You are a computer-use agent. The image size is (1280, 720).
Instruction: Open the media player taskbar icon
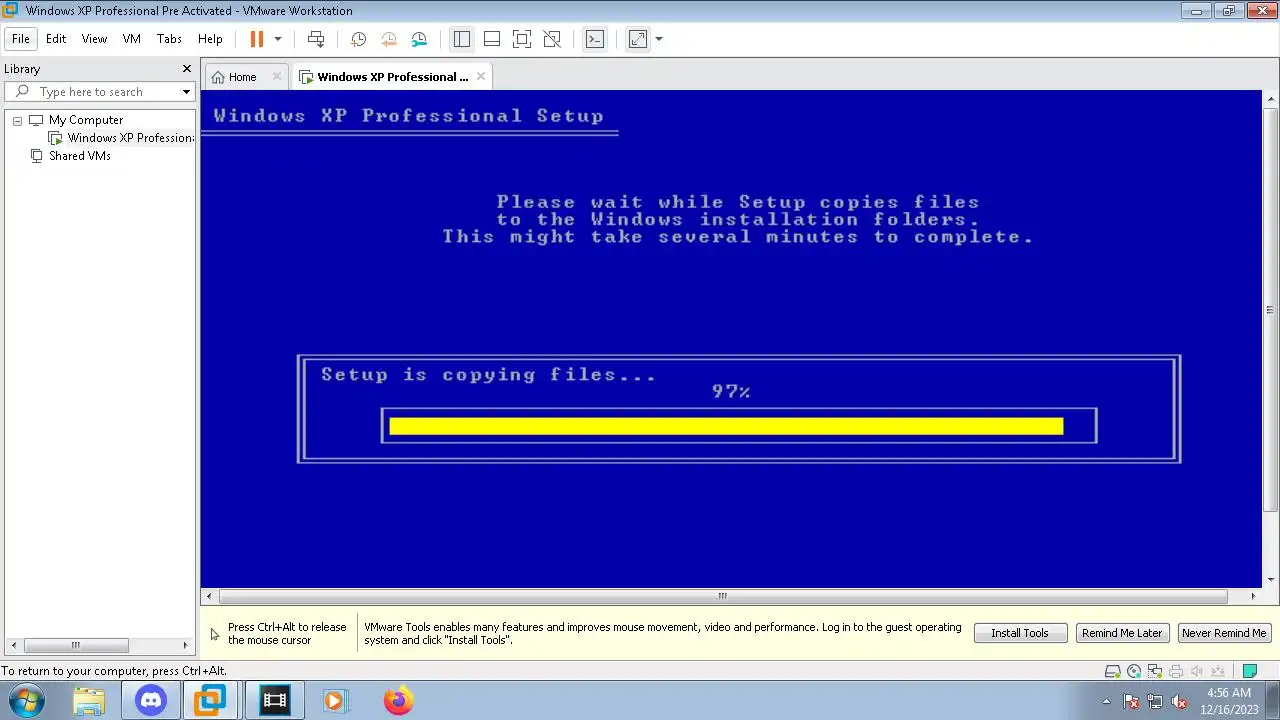click(x=335, y=701)
